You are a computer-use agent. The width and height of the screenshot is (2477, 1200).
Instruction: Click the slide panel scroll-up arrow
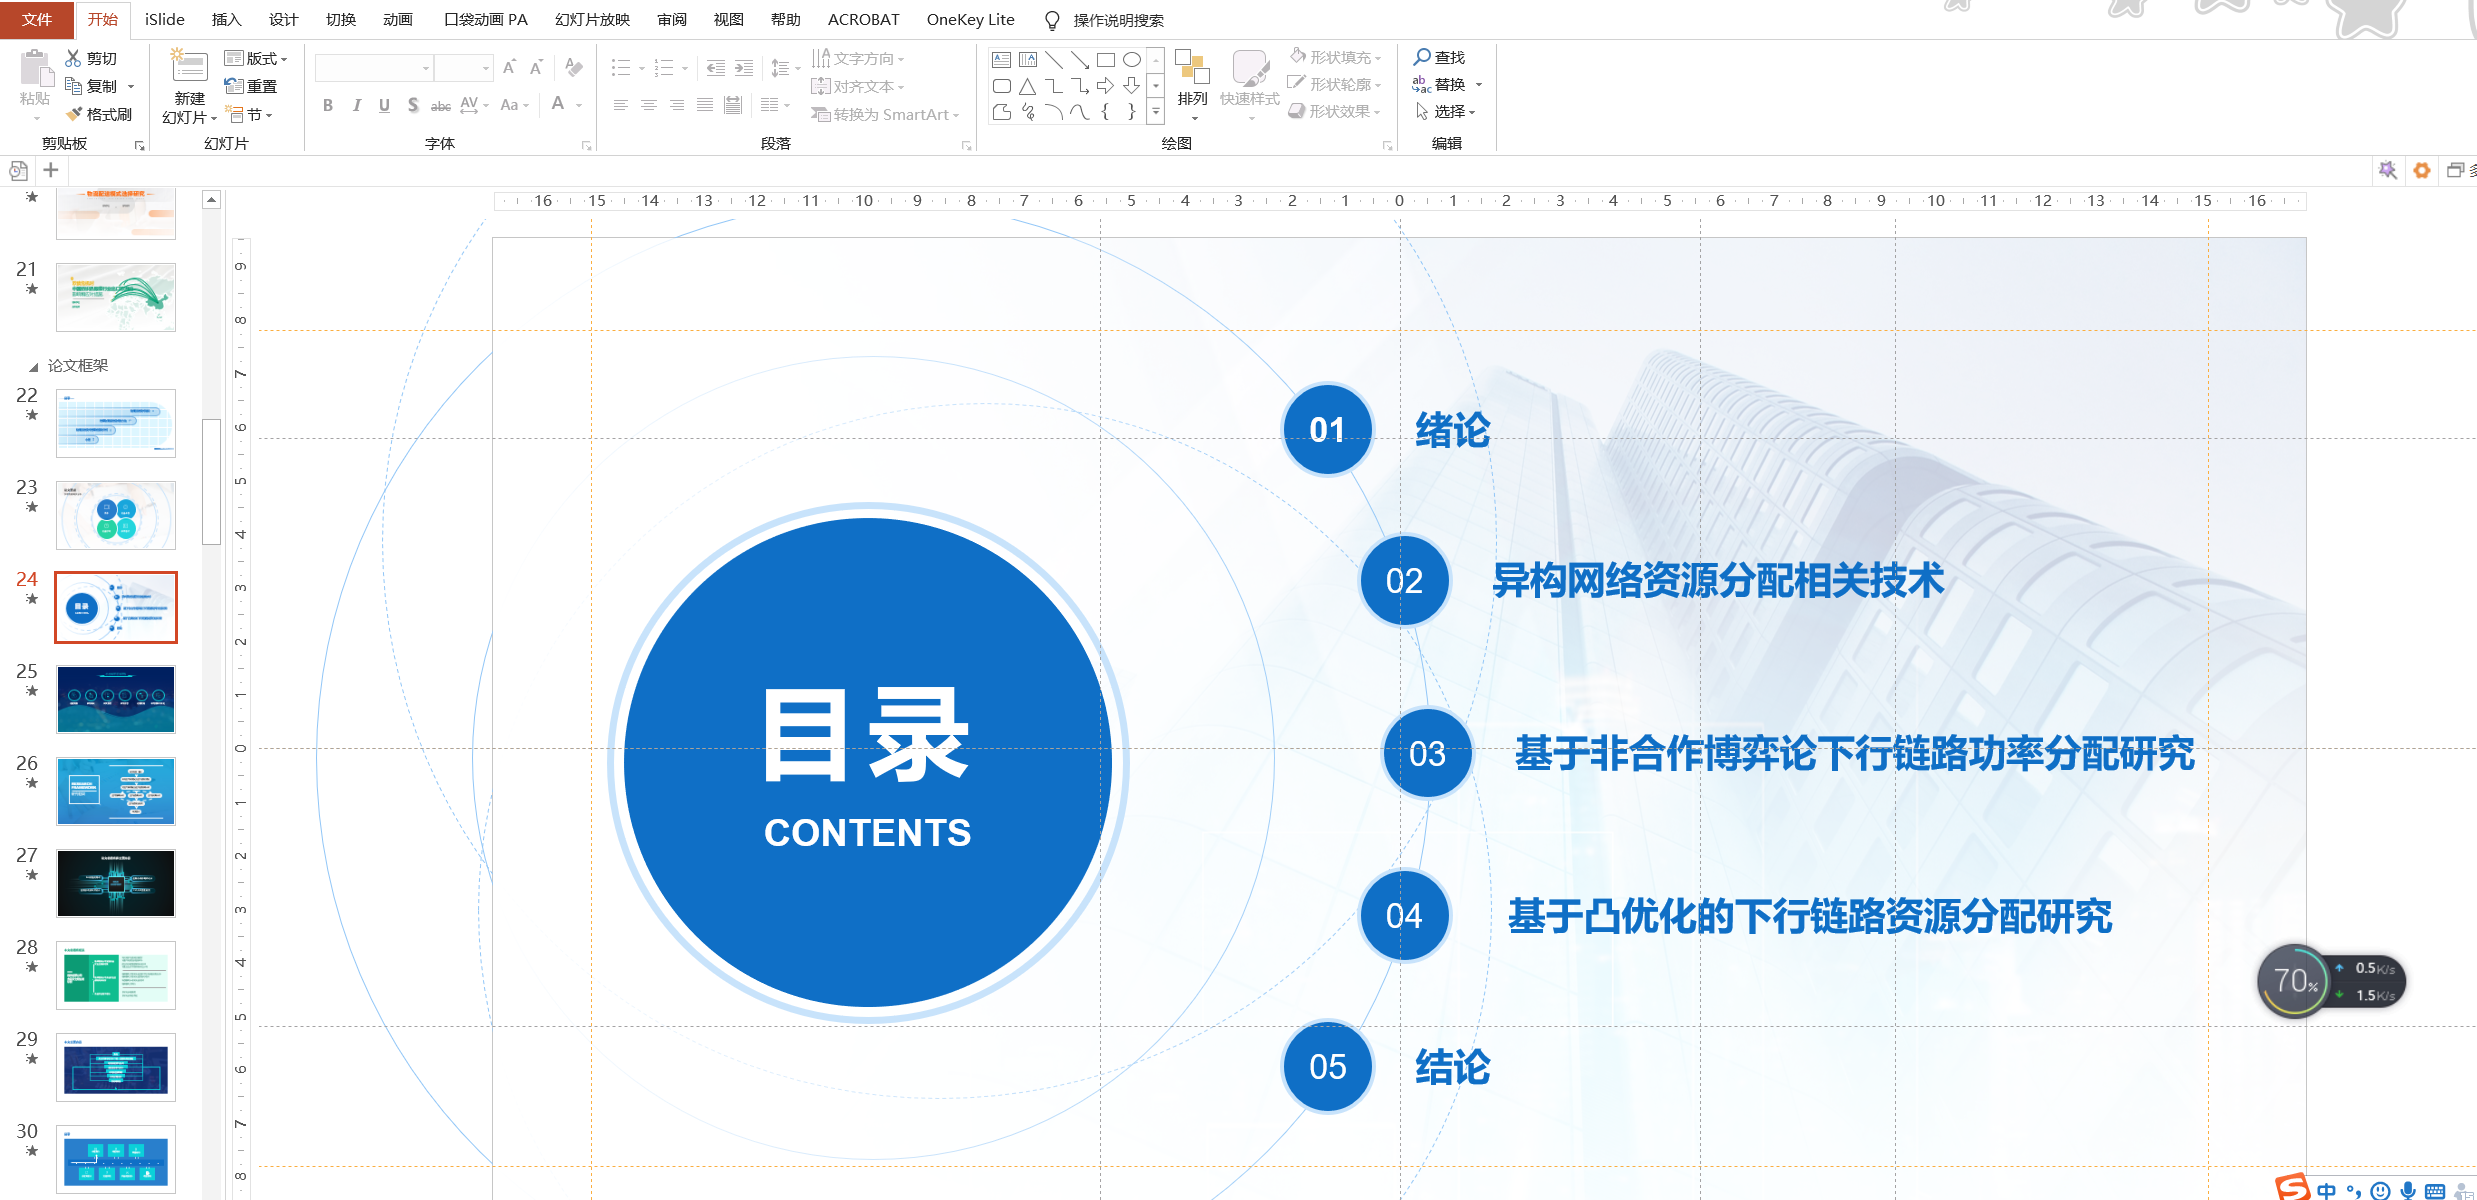pyautogui.click(x=211, y=200)
